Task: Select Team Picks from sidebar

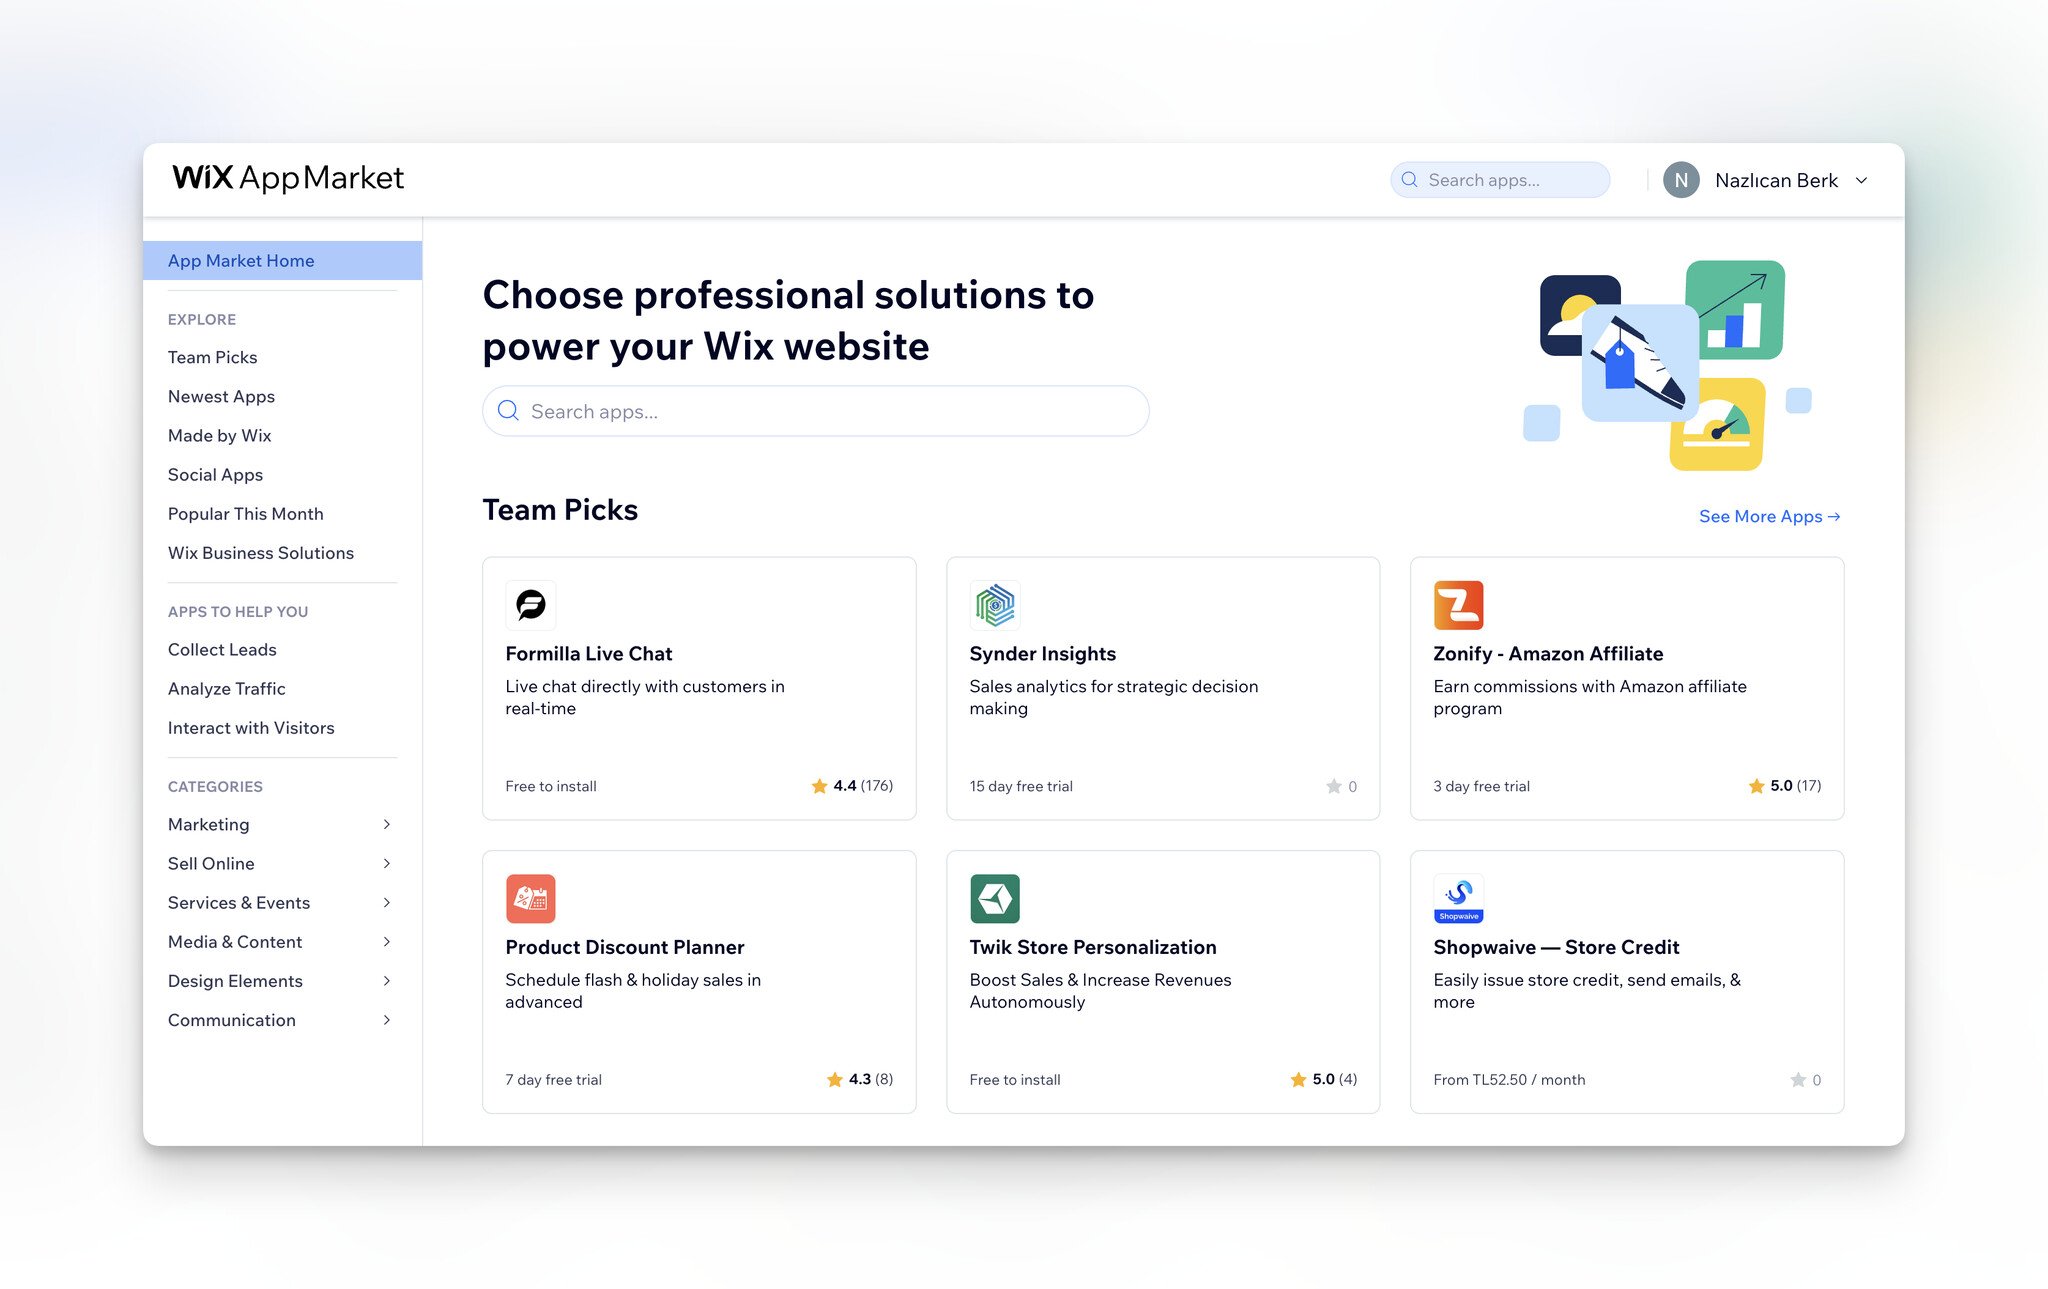Action: (x=212, y=356)
